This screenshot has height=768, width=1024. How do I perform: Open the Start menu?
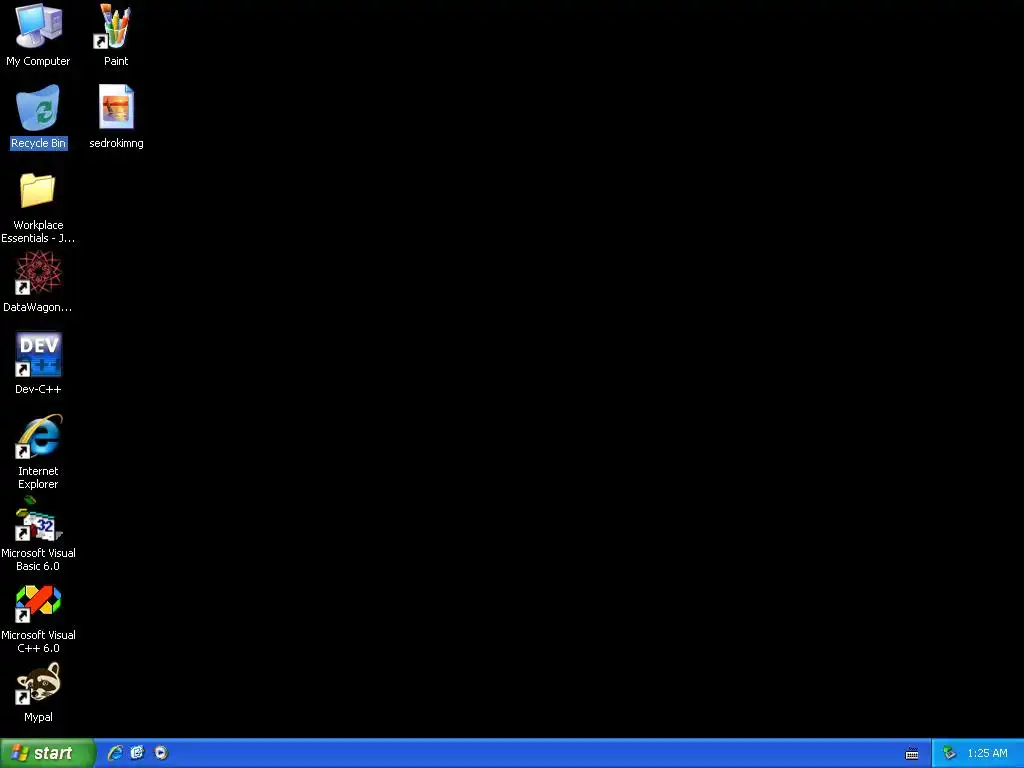(x=47, y=753)
